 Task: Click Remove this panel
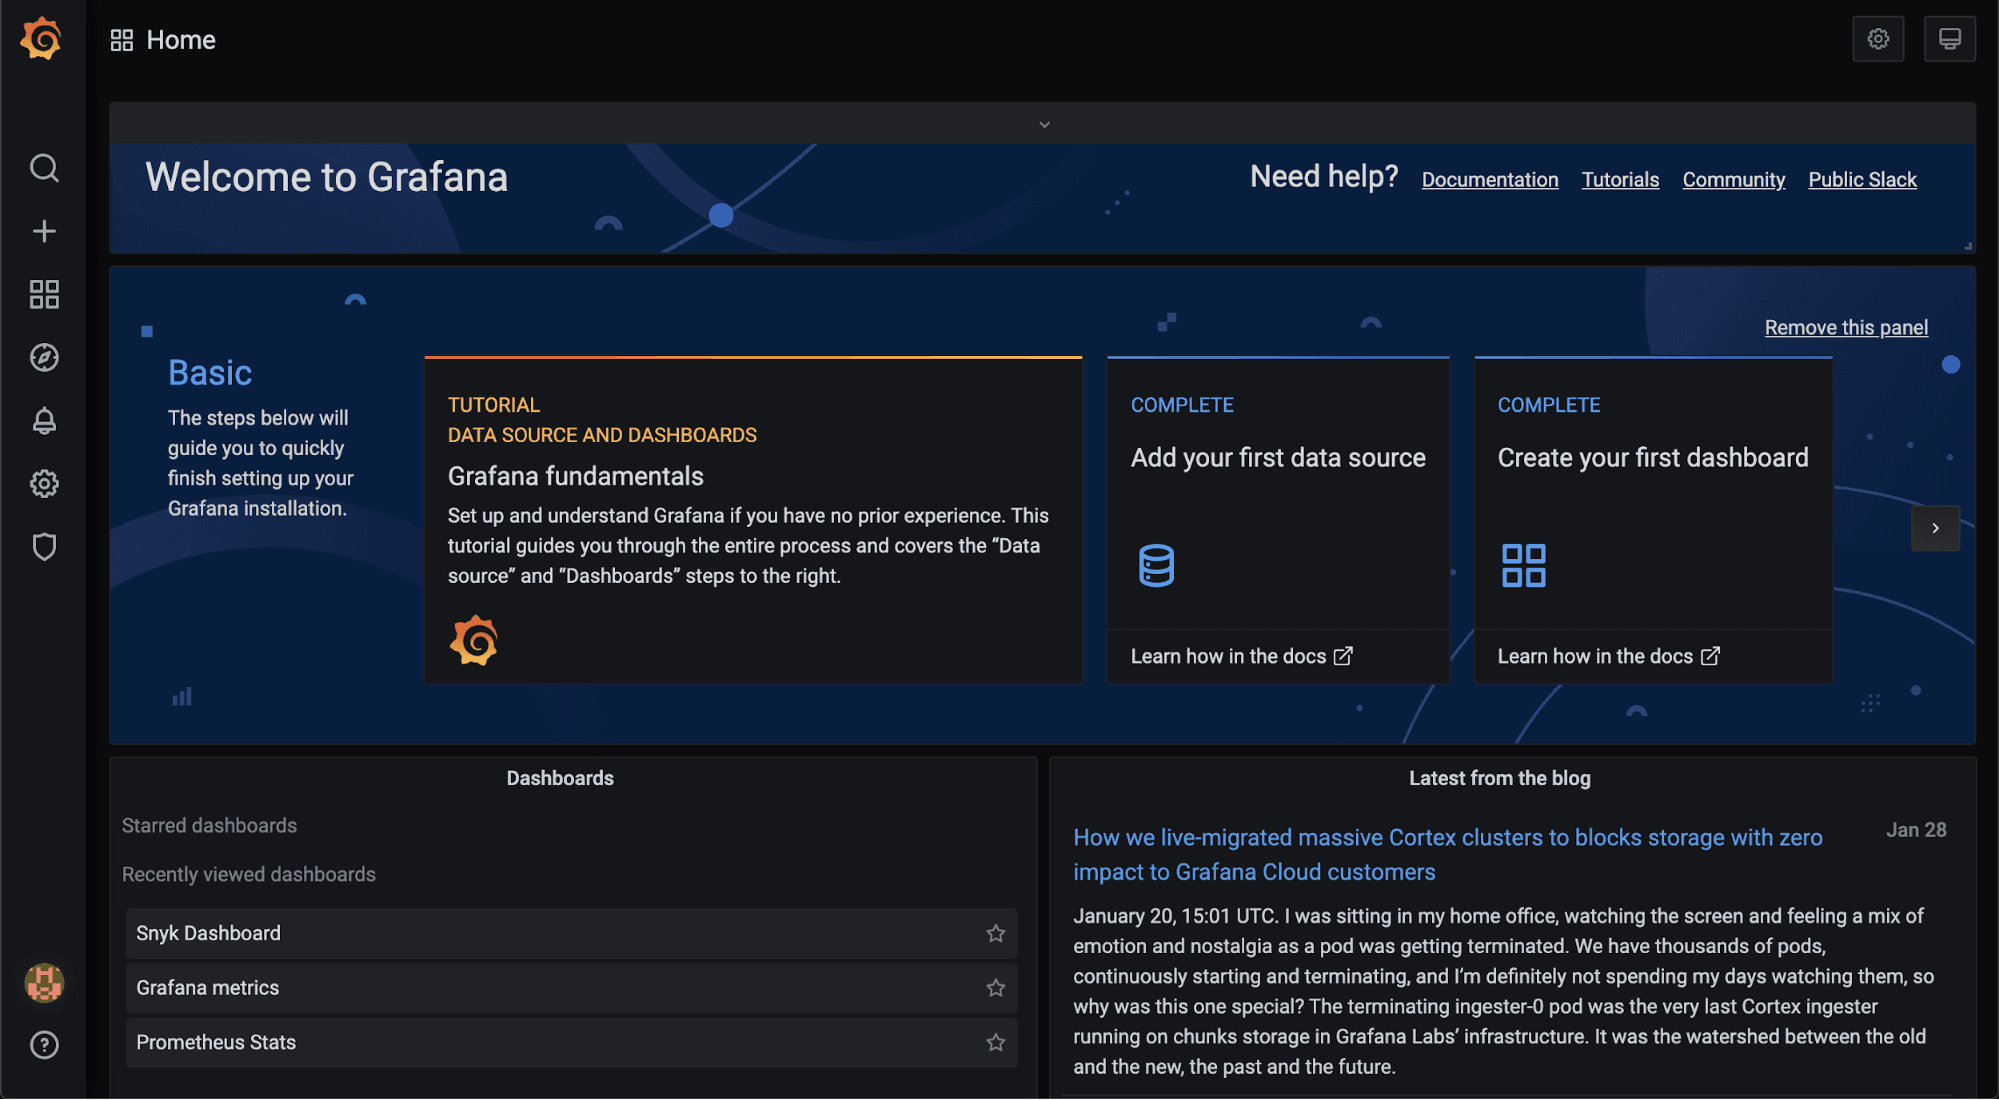1846,327
